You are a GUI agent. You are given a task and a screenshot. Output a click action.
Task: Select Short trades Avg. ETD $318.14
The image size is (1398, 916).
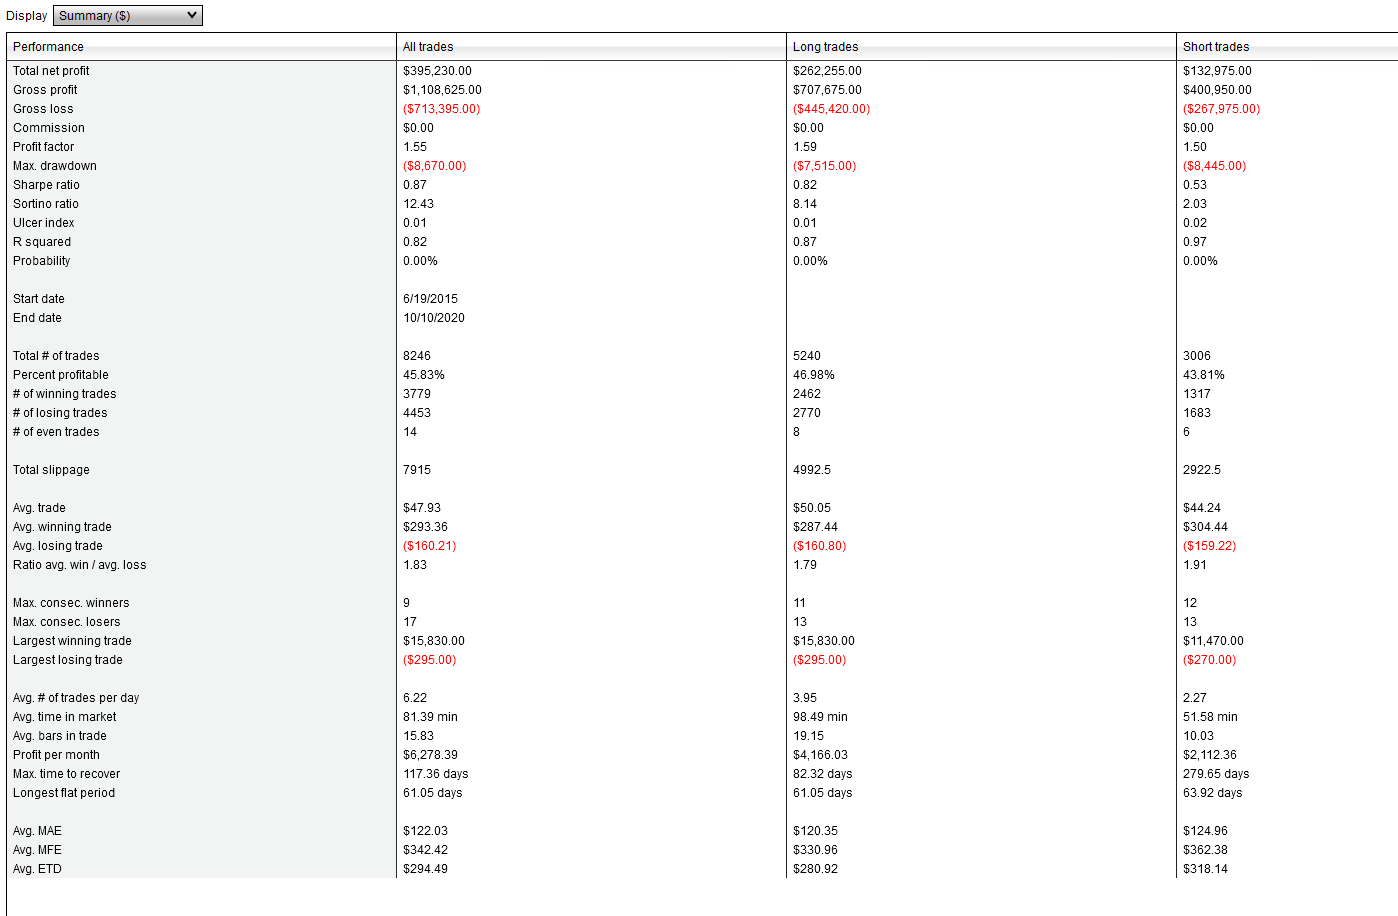(x=1205, y=869)
